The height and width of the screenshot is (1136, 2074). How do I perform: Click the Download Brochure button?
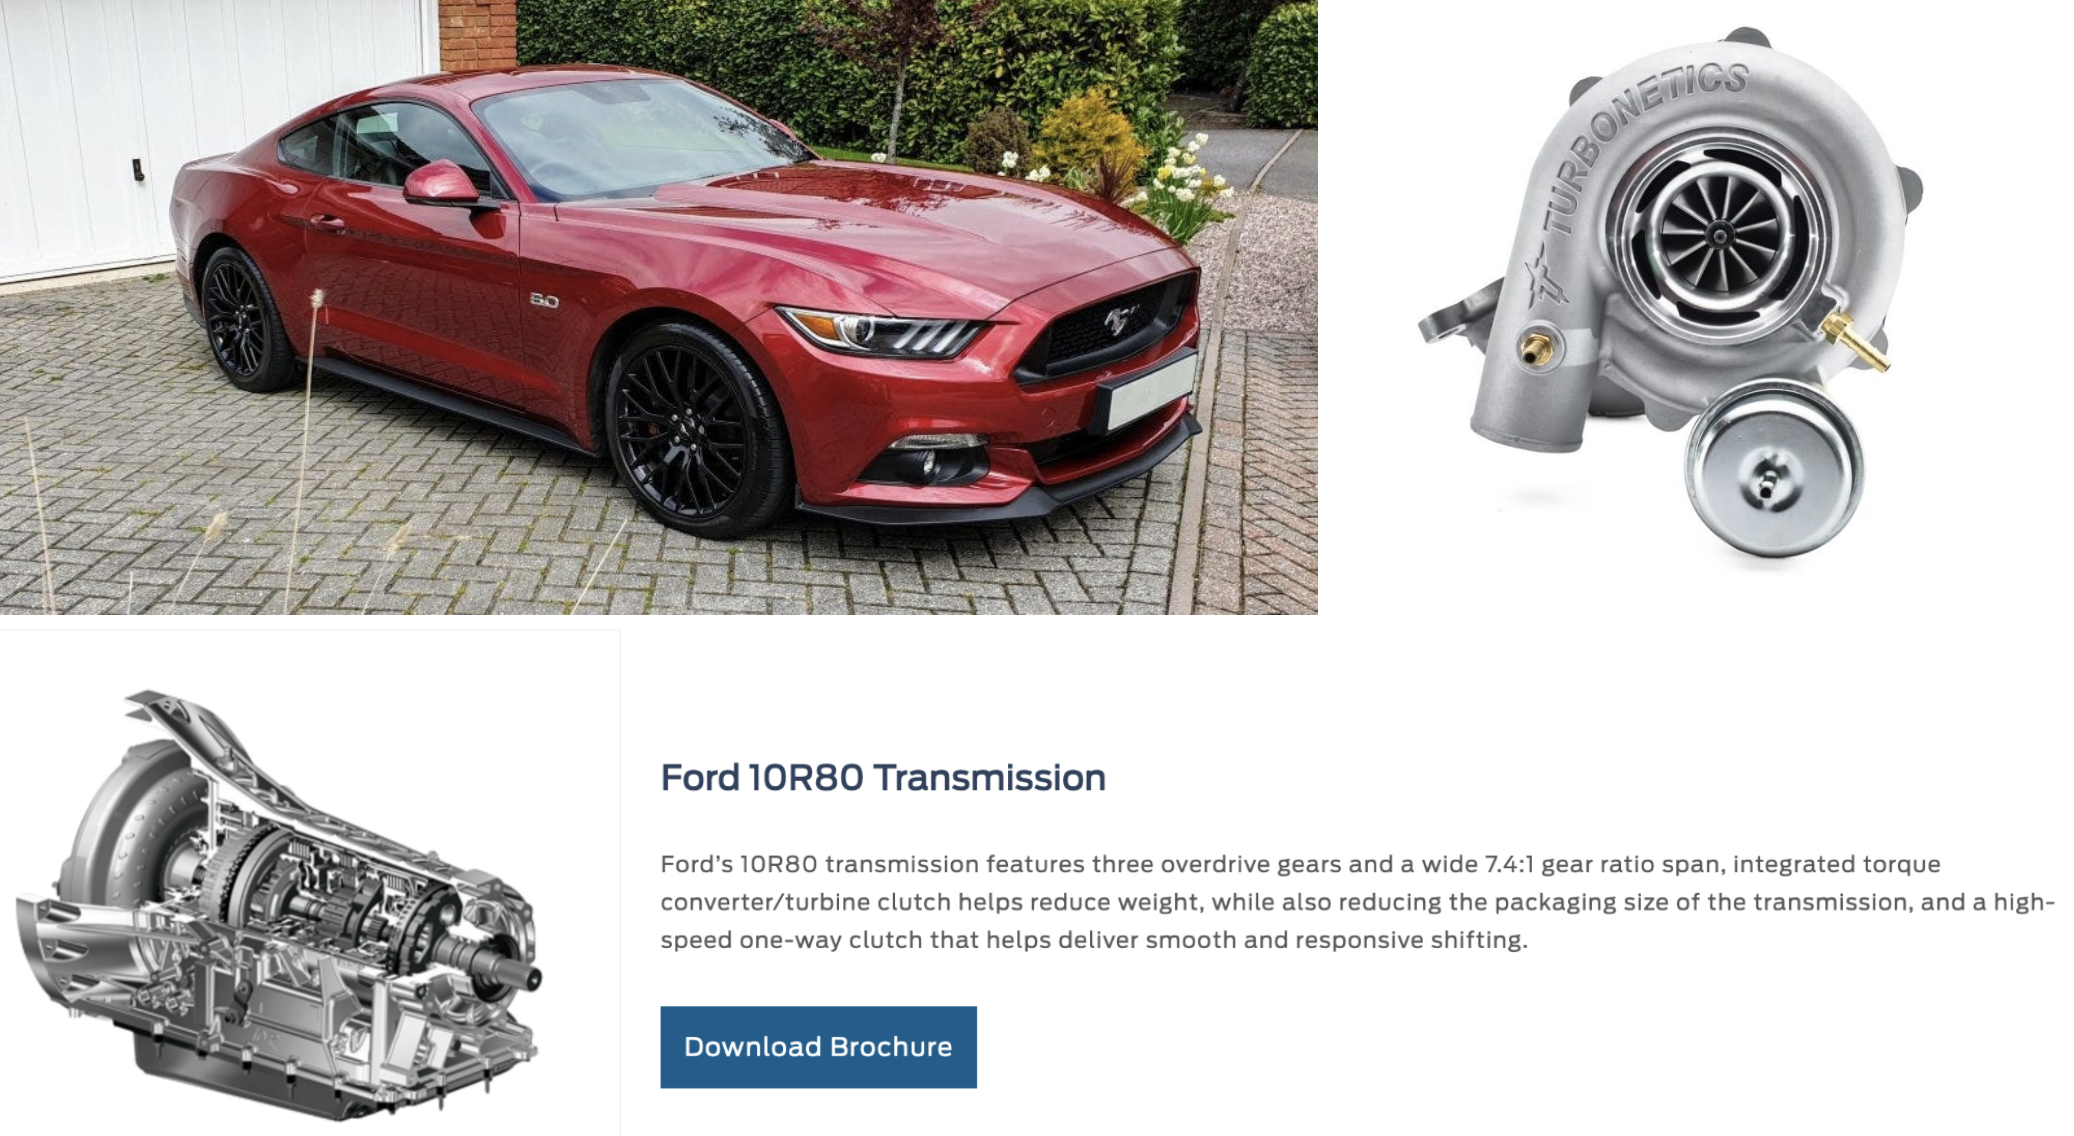tap(818, 1046)
